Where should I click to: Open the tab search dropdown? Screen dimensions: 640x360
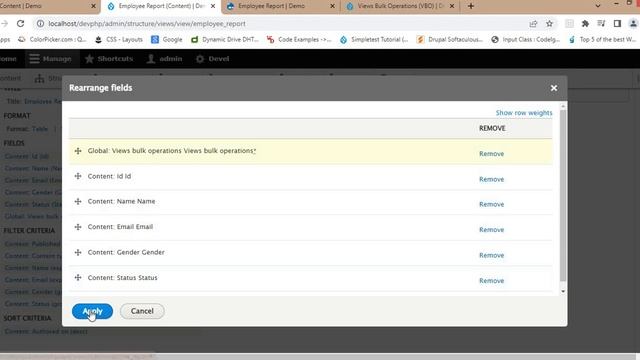pos(598,6)
